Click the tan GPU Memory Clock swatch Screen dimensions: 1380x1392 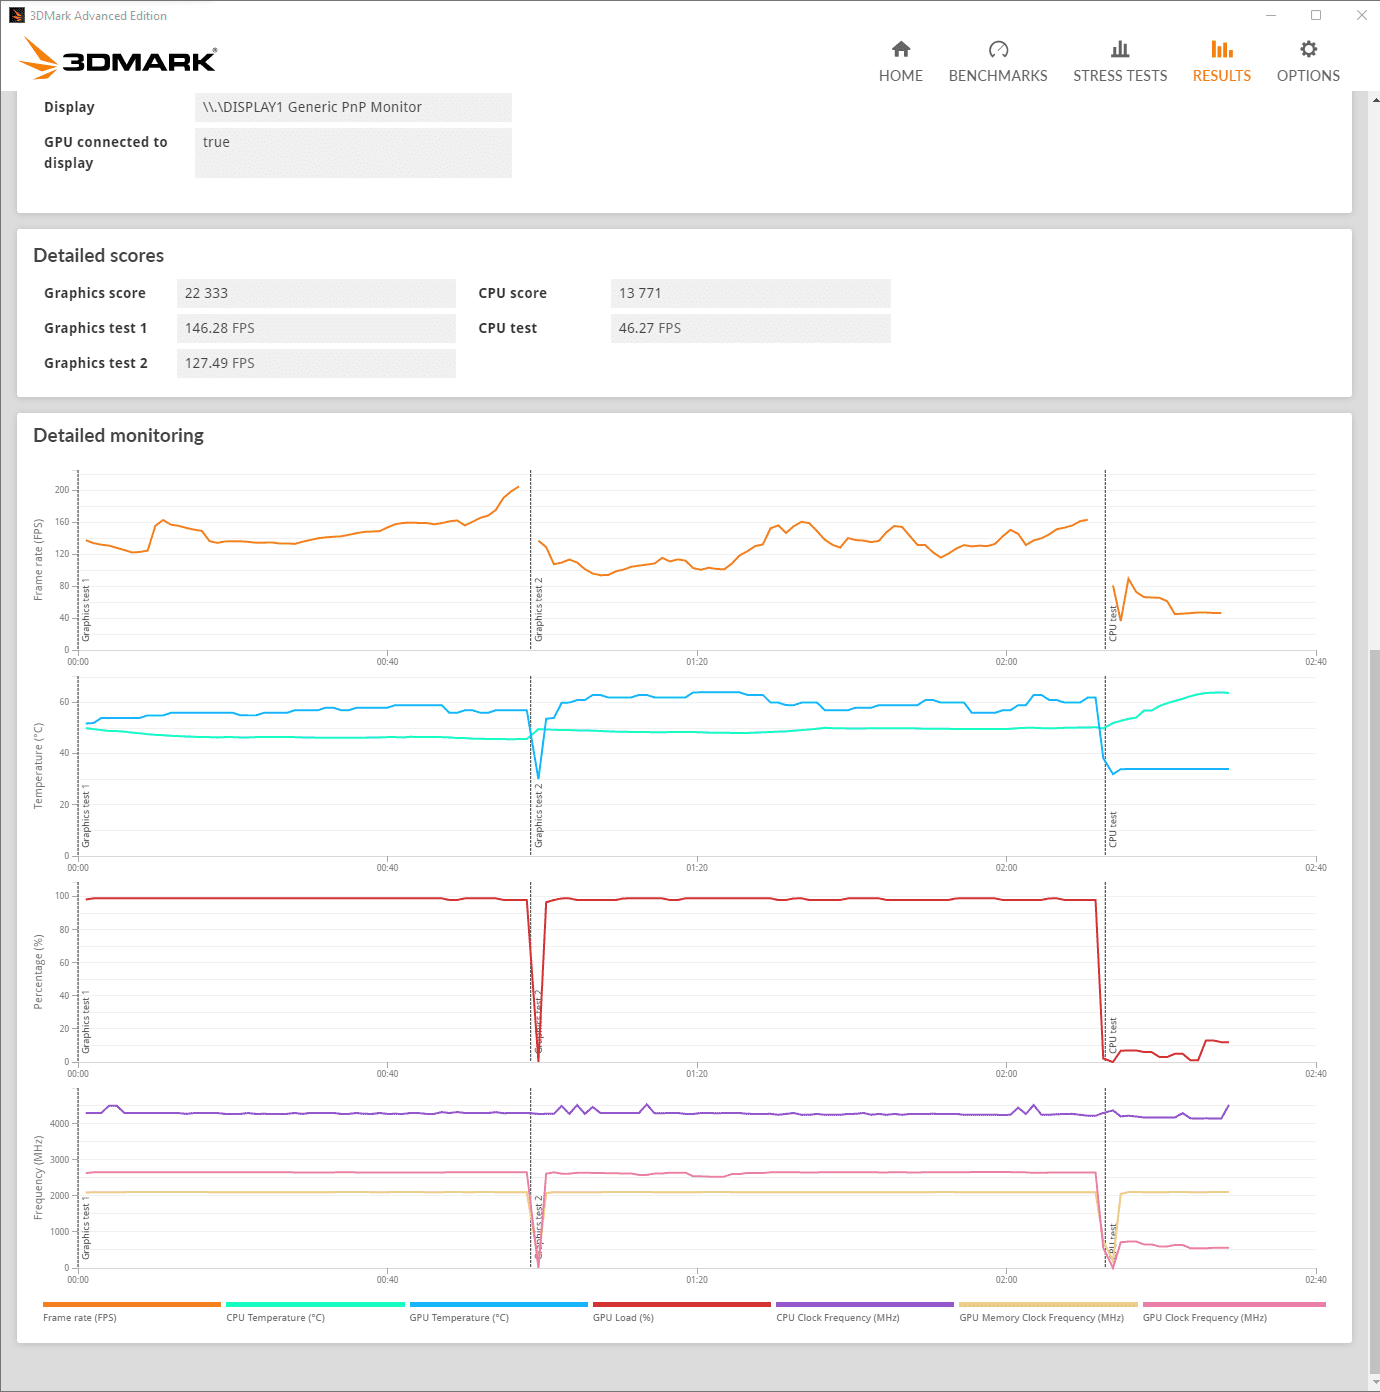click(1048, 1304)
